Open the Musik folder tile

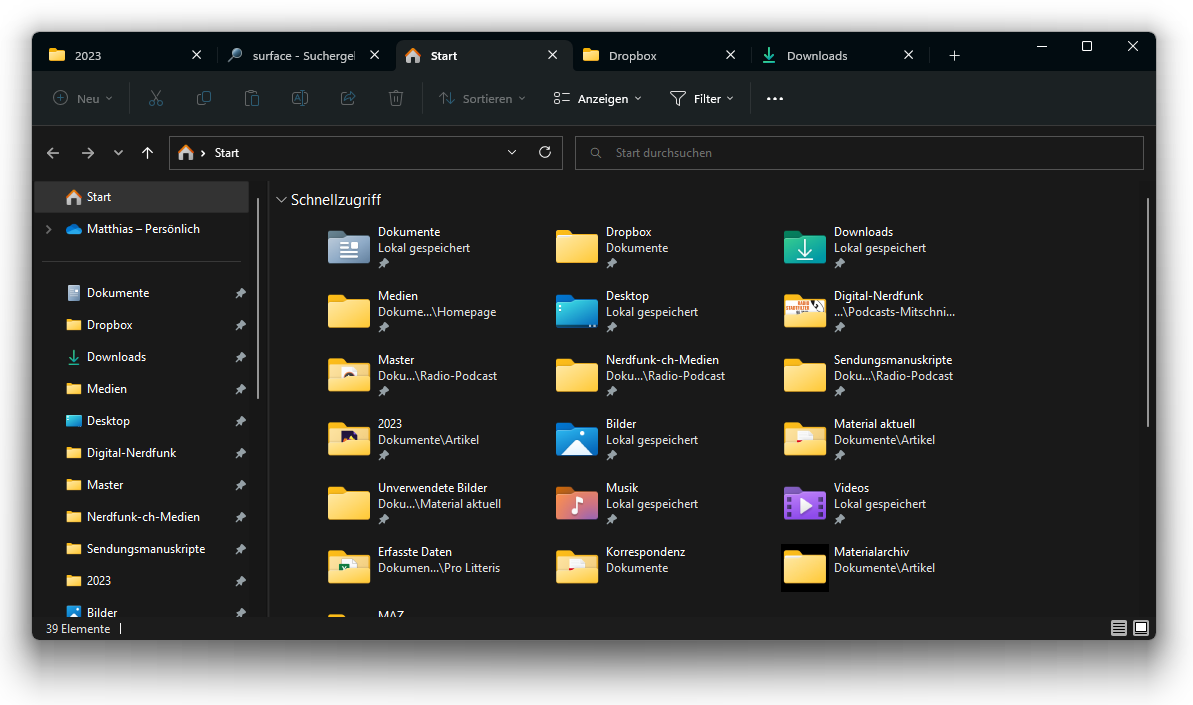coord(627,503)
